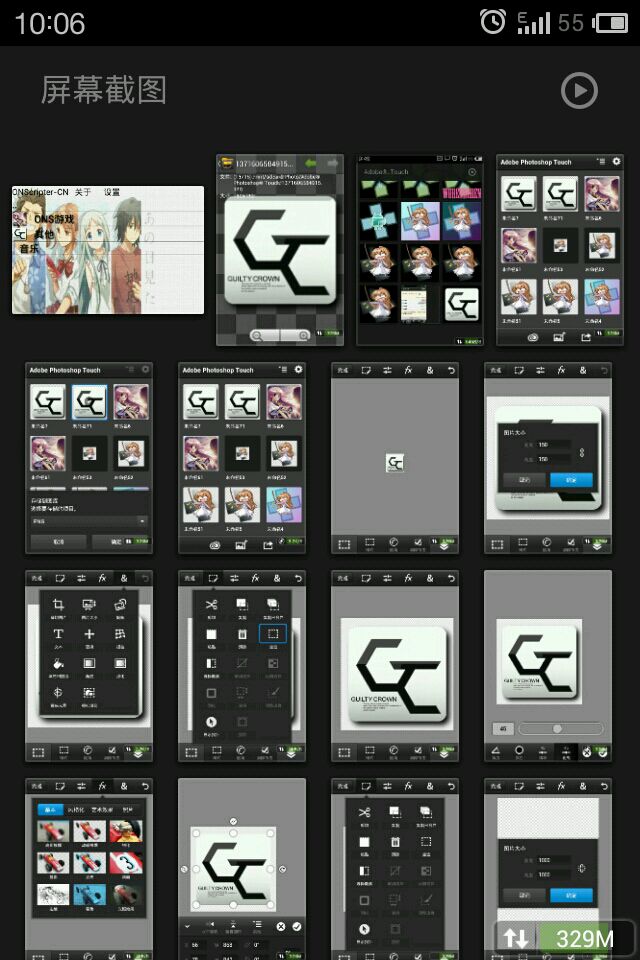This screenshot has height=960, width=640.
Task: Tap the 屏幕截图 album title
Action: [x=104, y=91]
